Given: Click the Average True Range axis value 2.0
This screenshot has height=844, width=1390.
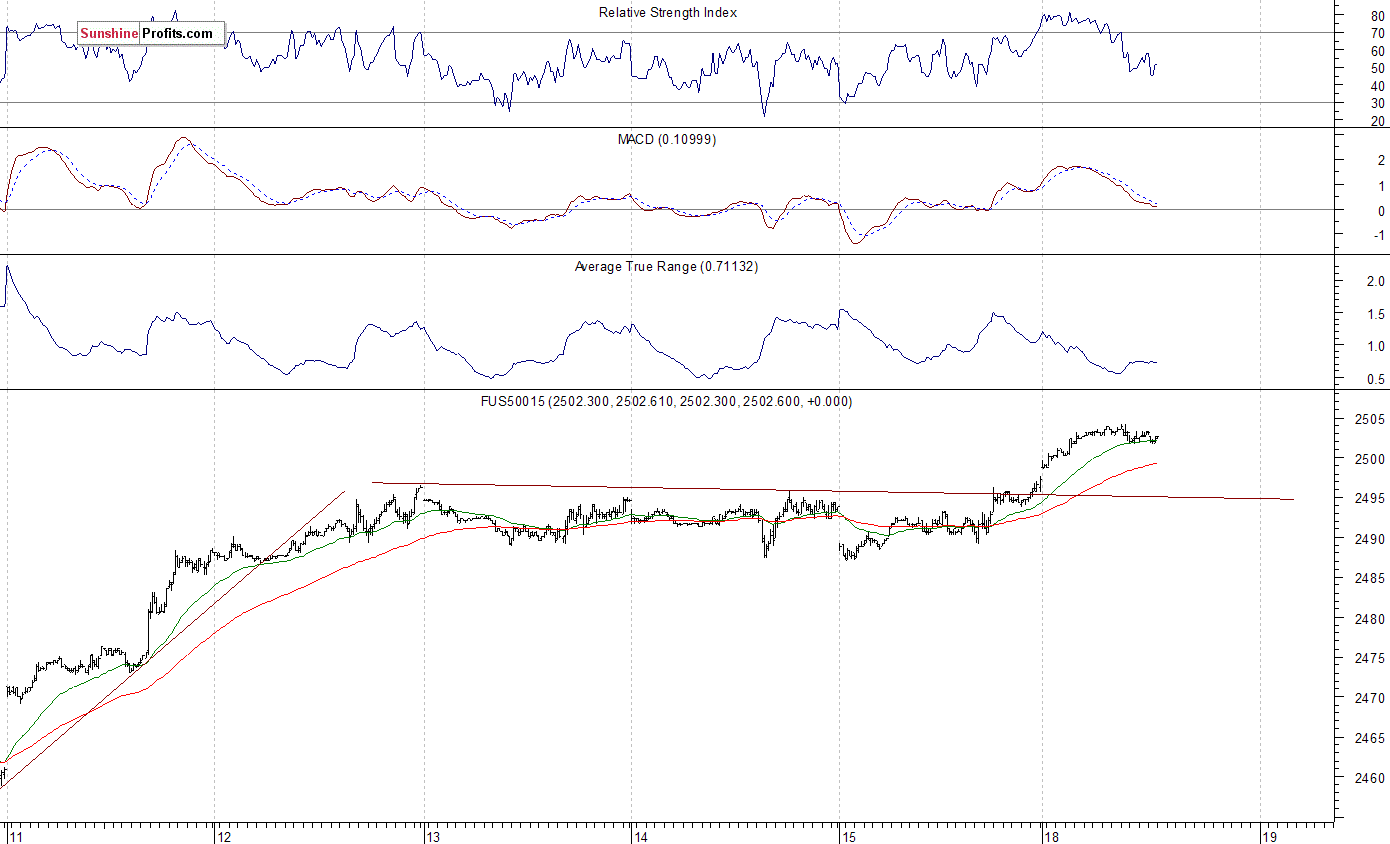Looking at the screenshot, I should 1375,283.
